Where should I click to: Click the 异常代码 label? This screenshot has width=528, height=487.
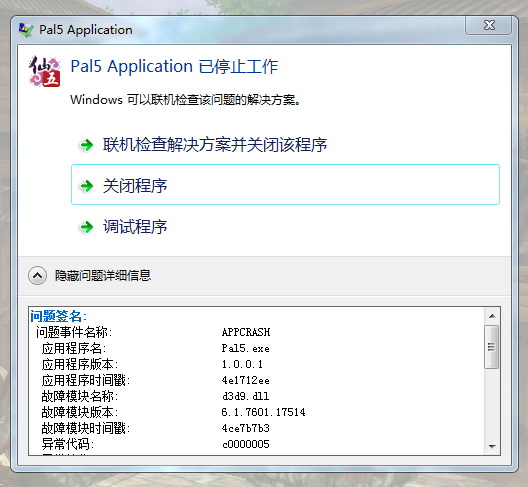68,444
